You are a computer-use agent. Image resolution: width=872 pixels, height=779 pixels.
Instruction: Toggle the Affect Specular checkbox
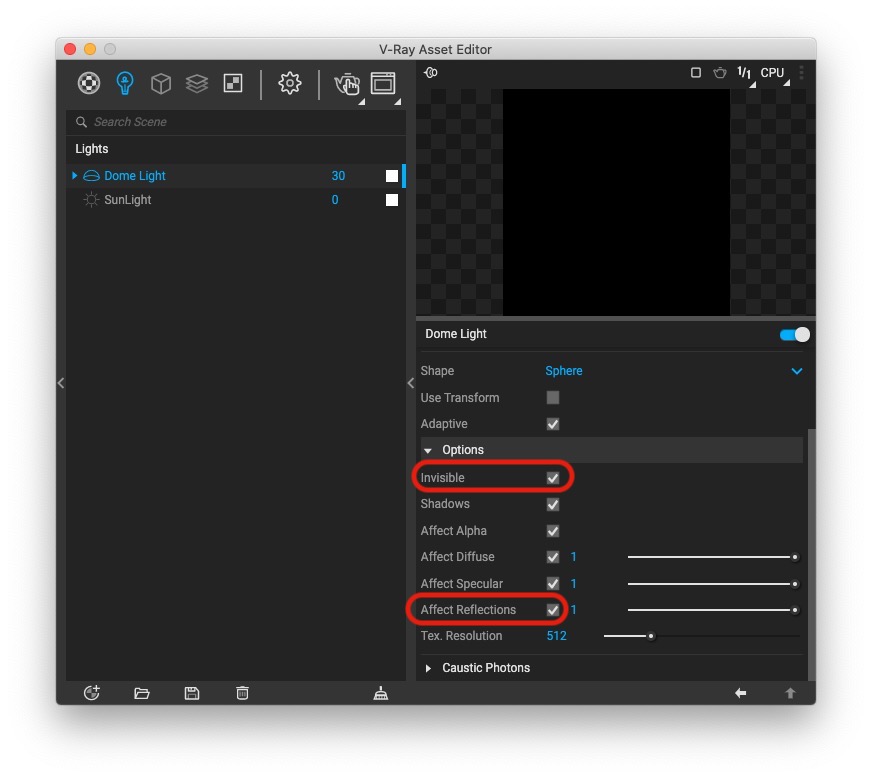click(x=553, y=583)
